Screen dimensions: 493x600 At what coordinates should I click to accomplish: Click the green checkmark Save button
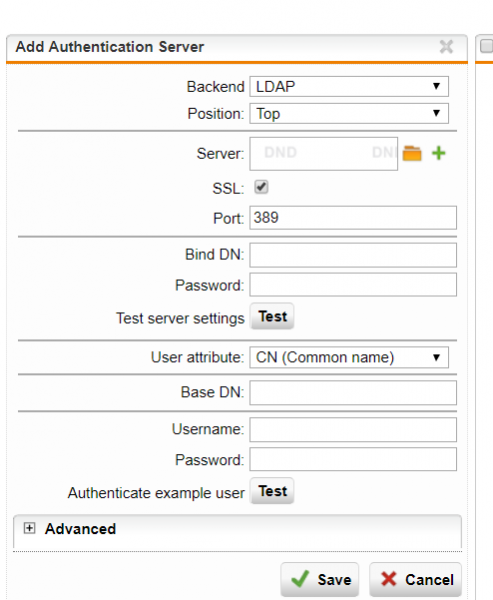pyautogui.click(x=320, y=579)
